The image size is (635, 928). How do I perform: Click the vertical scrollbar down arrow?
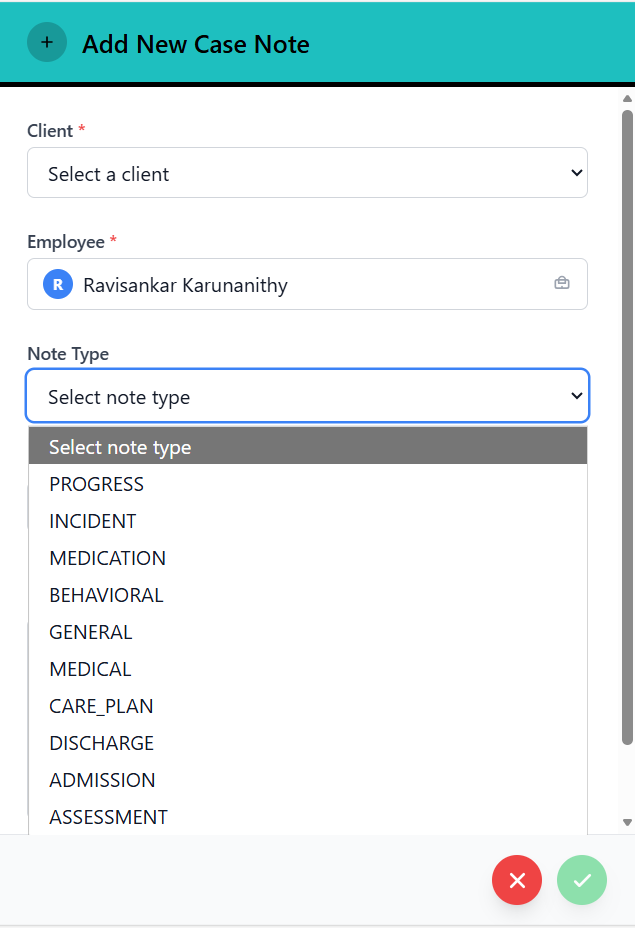pyautogui.click(x=627, y=822)
